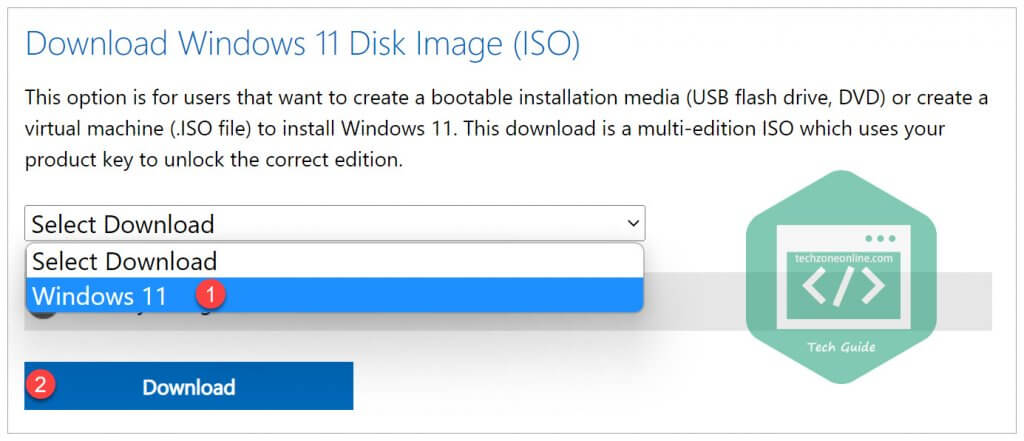
Task: Open the Select Download combo box
Action: coord(334,223)
